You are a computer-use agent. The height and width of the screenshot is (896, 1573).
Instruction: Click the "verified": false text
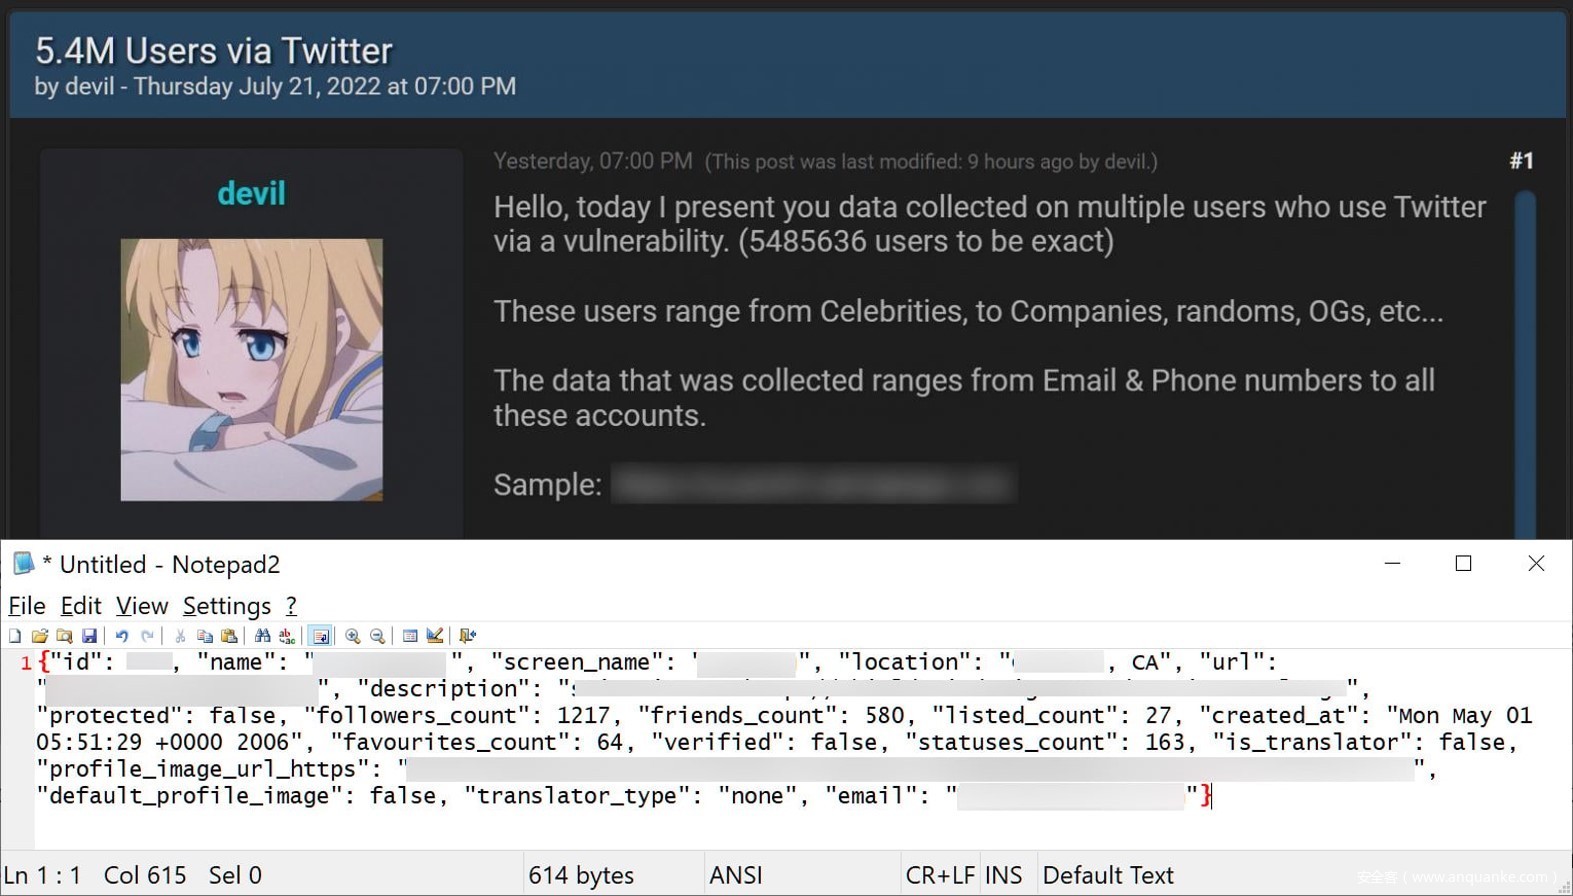pyautogui.click(x=763, y=742)
